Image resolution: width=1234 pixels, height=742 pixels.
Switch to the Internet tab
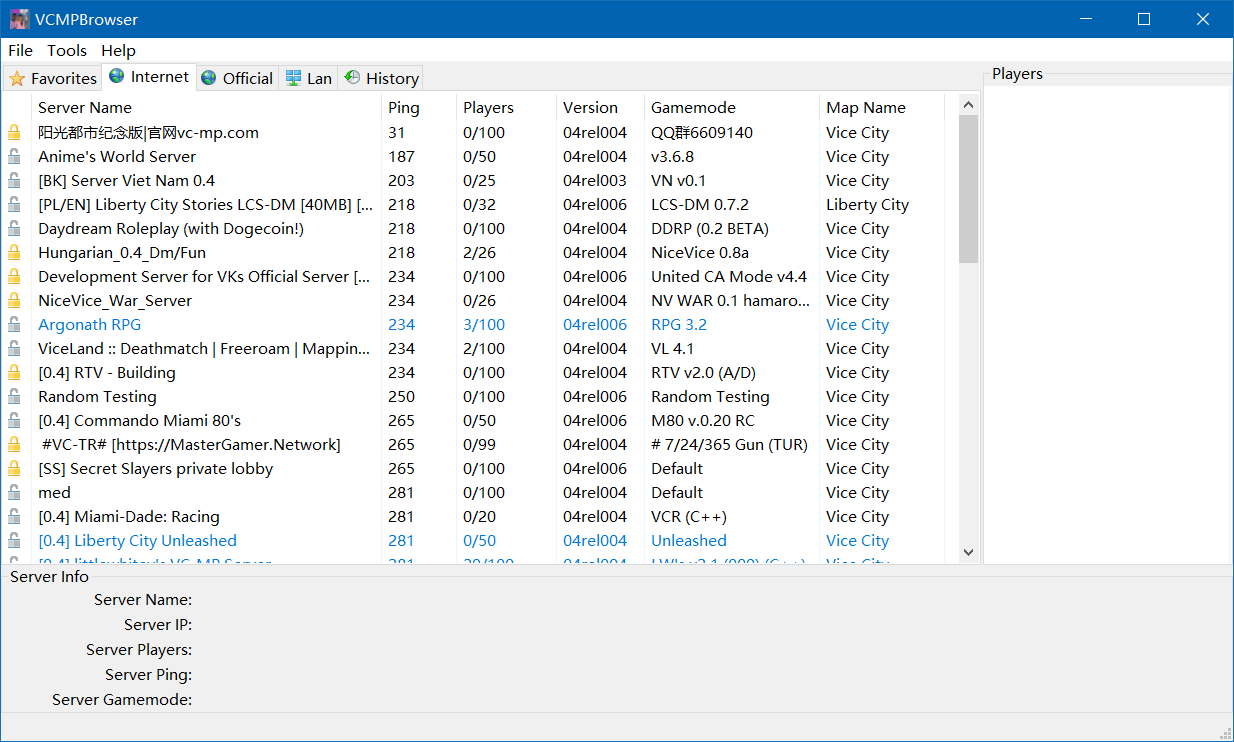(x=149, y=76)
